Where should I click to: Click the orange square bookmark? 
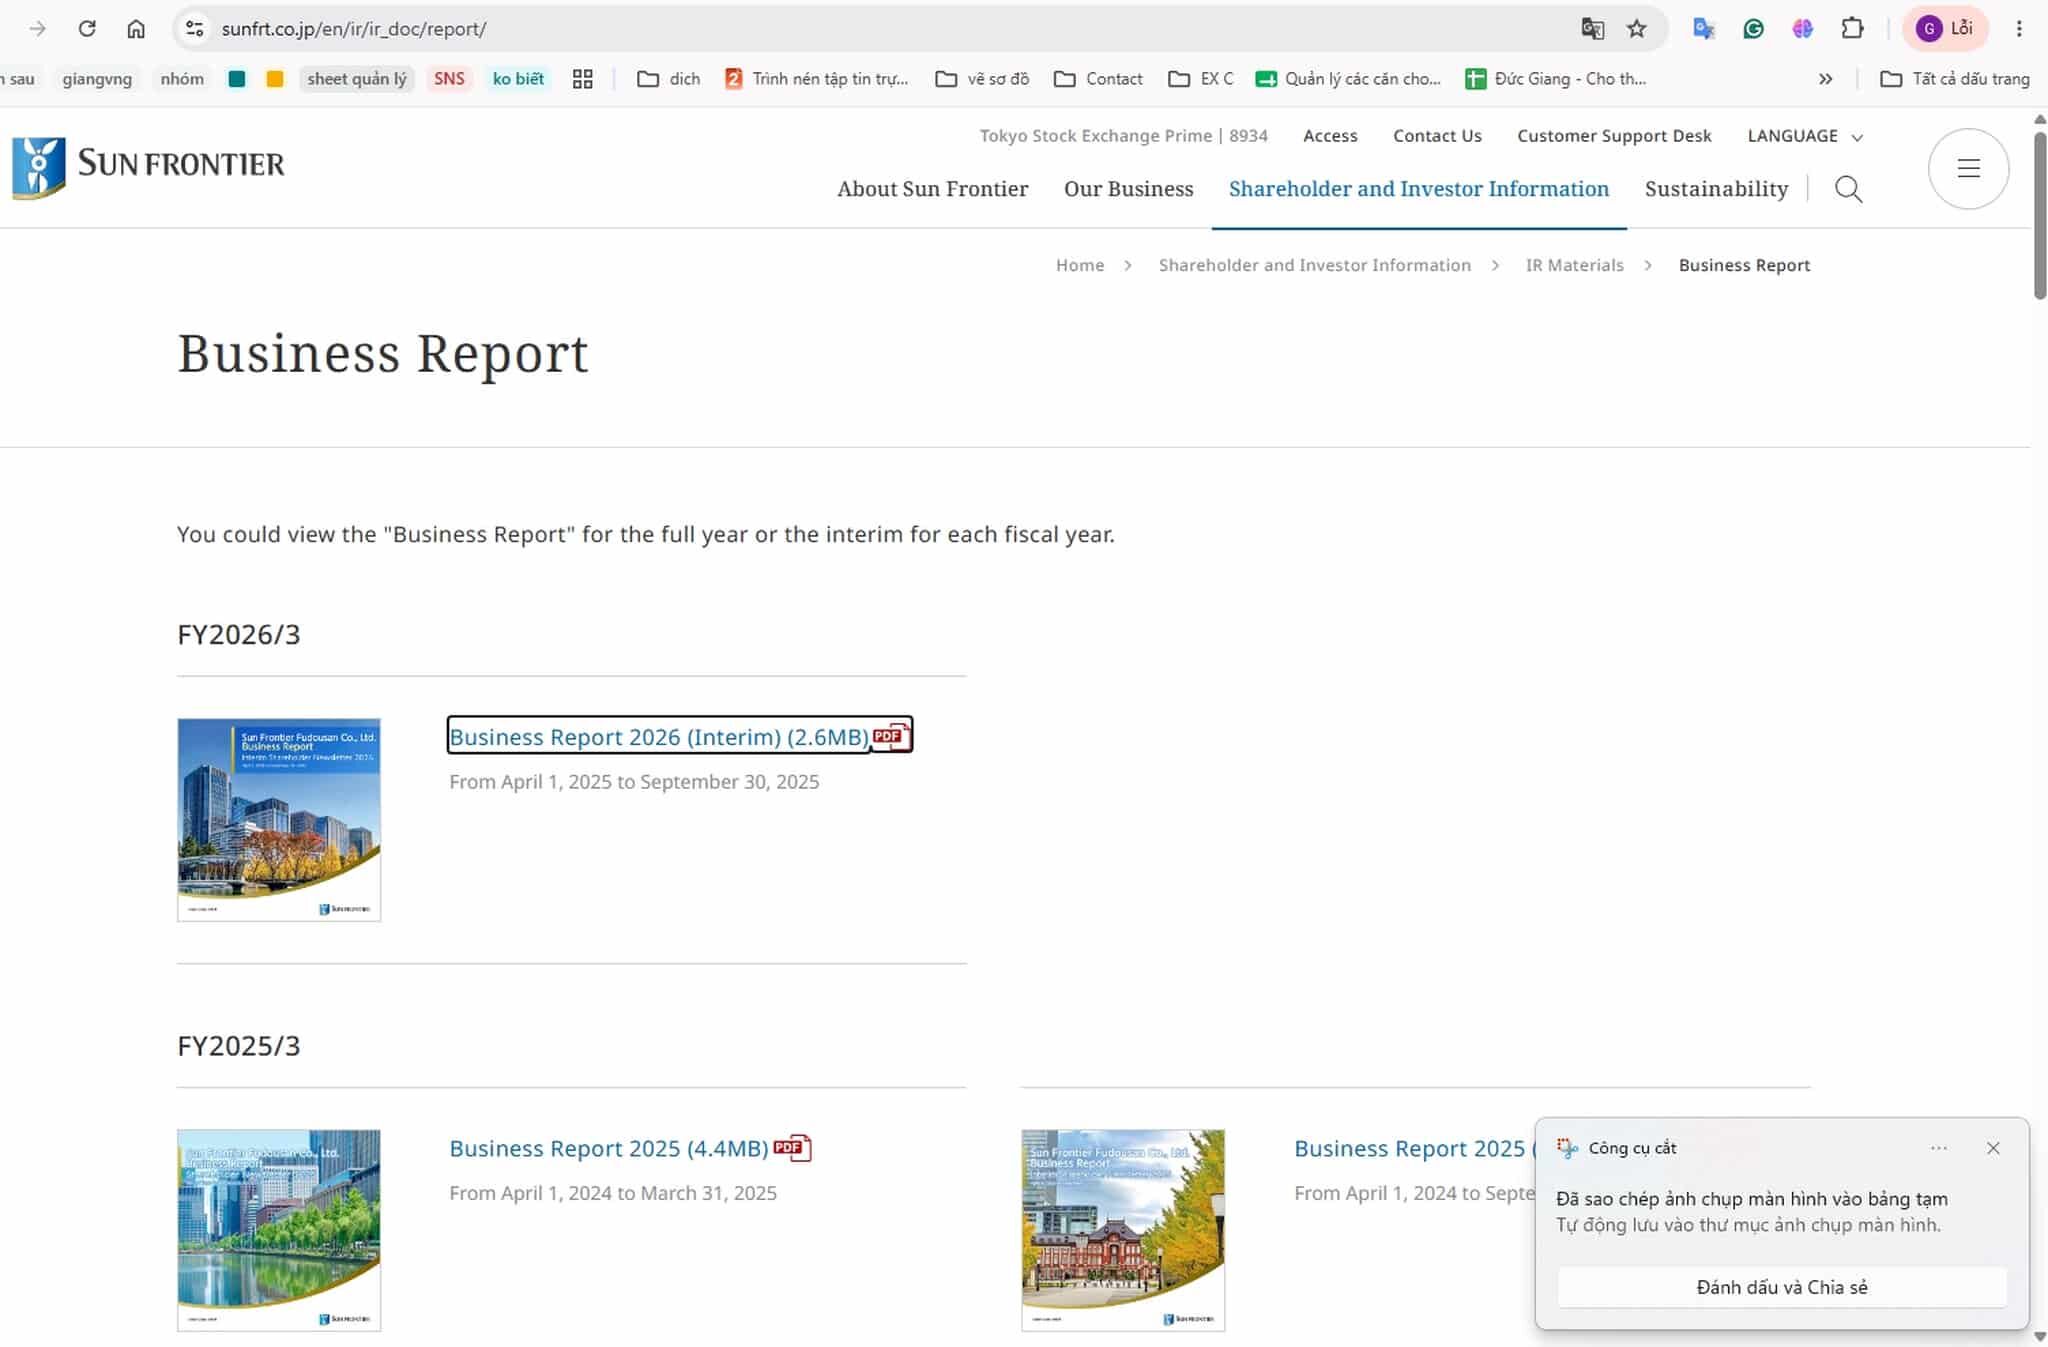point(275,79)
